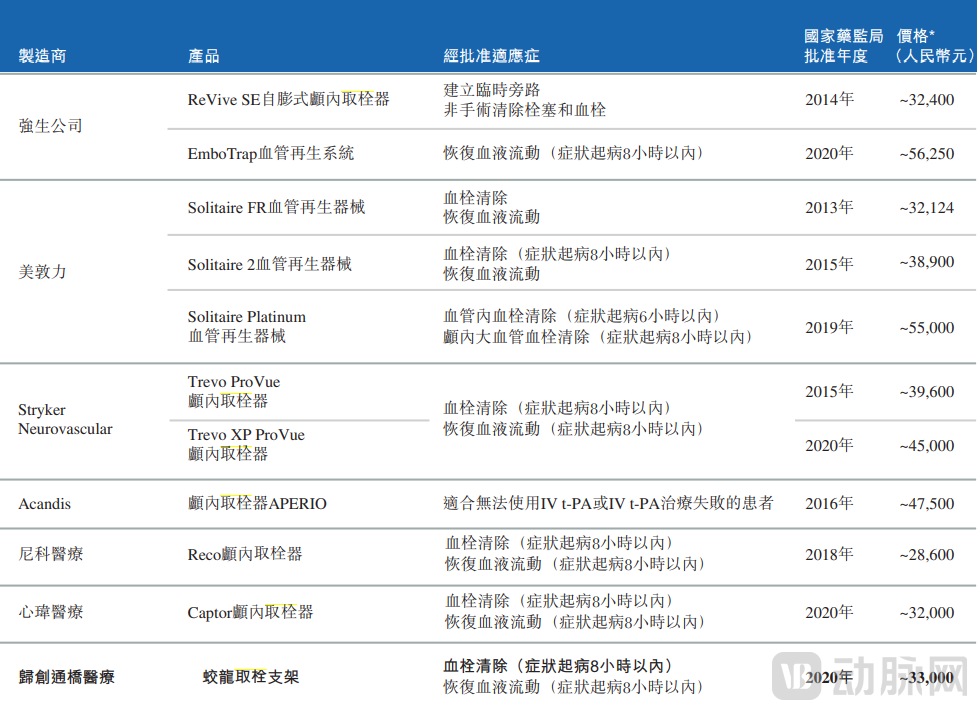This screenshot has width=977, height=710.
Task: Select product 蛟龍取栓支架
Action: pos(250,677)
